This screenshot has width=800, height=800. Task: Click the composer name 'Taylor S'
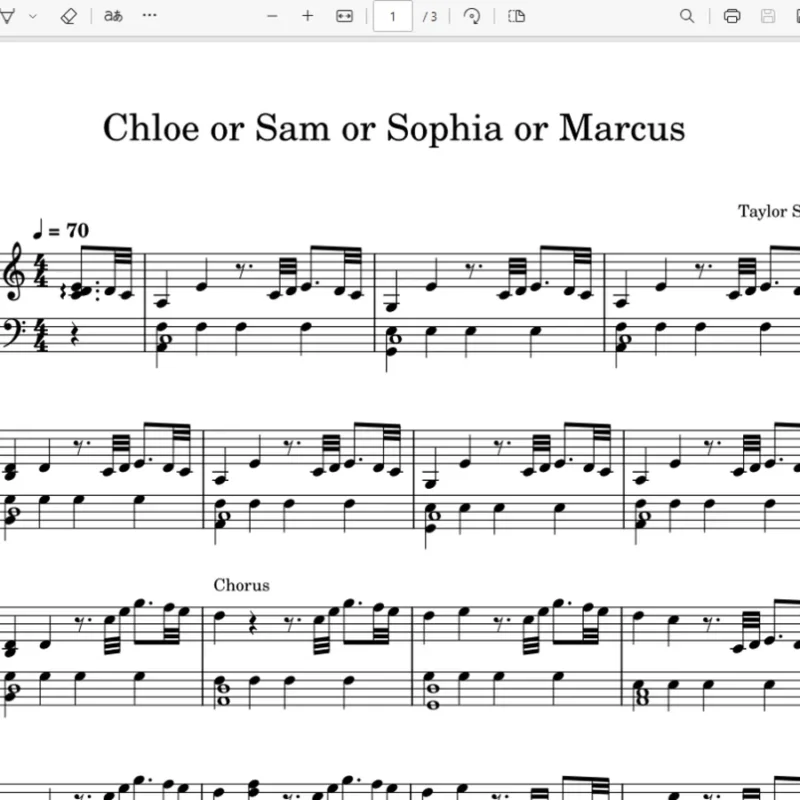coord(769,211)
